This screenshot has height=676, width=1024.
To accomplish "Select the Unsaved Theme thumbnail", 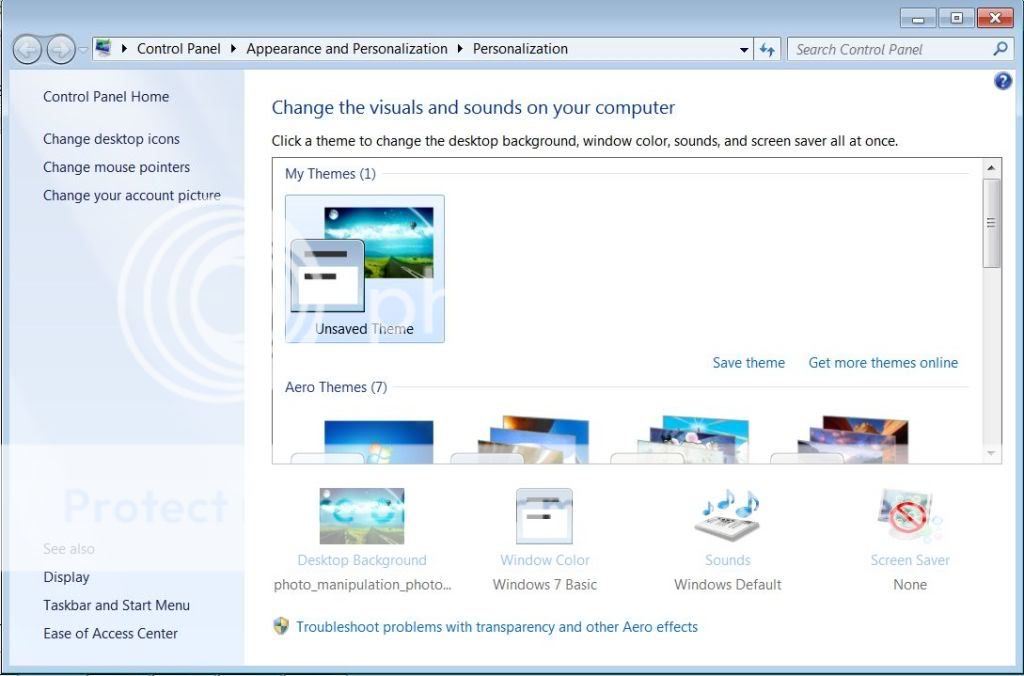I will [364, 268].
